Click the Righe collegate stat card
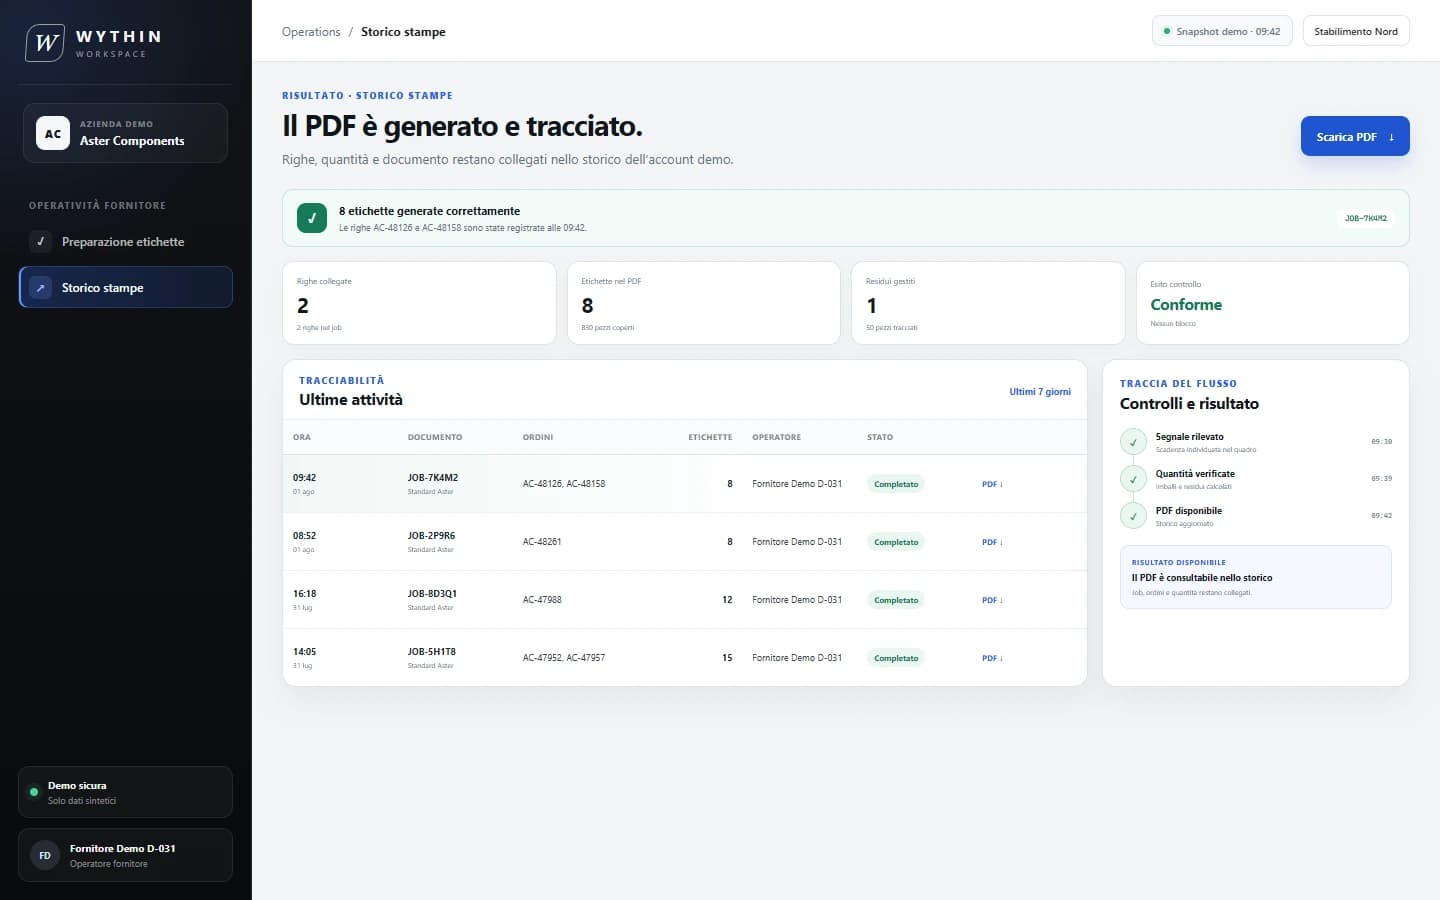Viewport: 1440px width, 900px height. (x=419, y=303)
